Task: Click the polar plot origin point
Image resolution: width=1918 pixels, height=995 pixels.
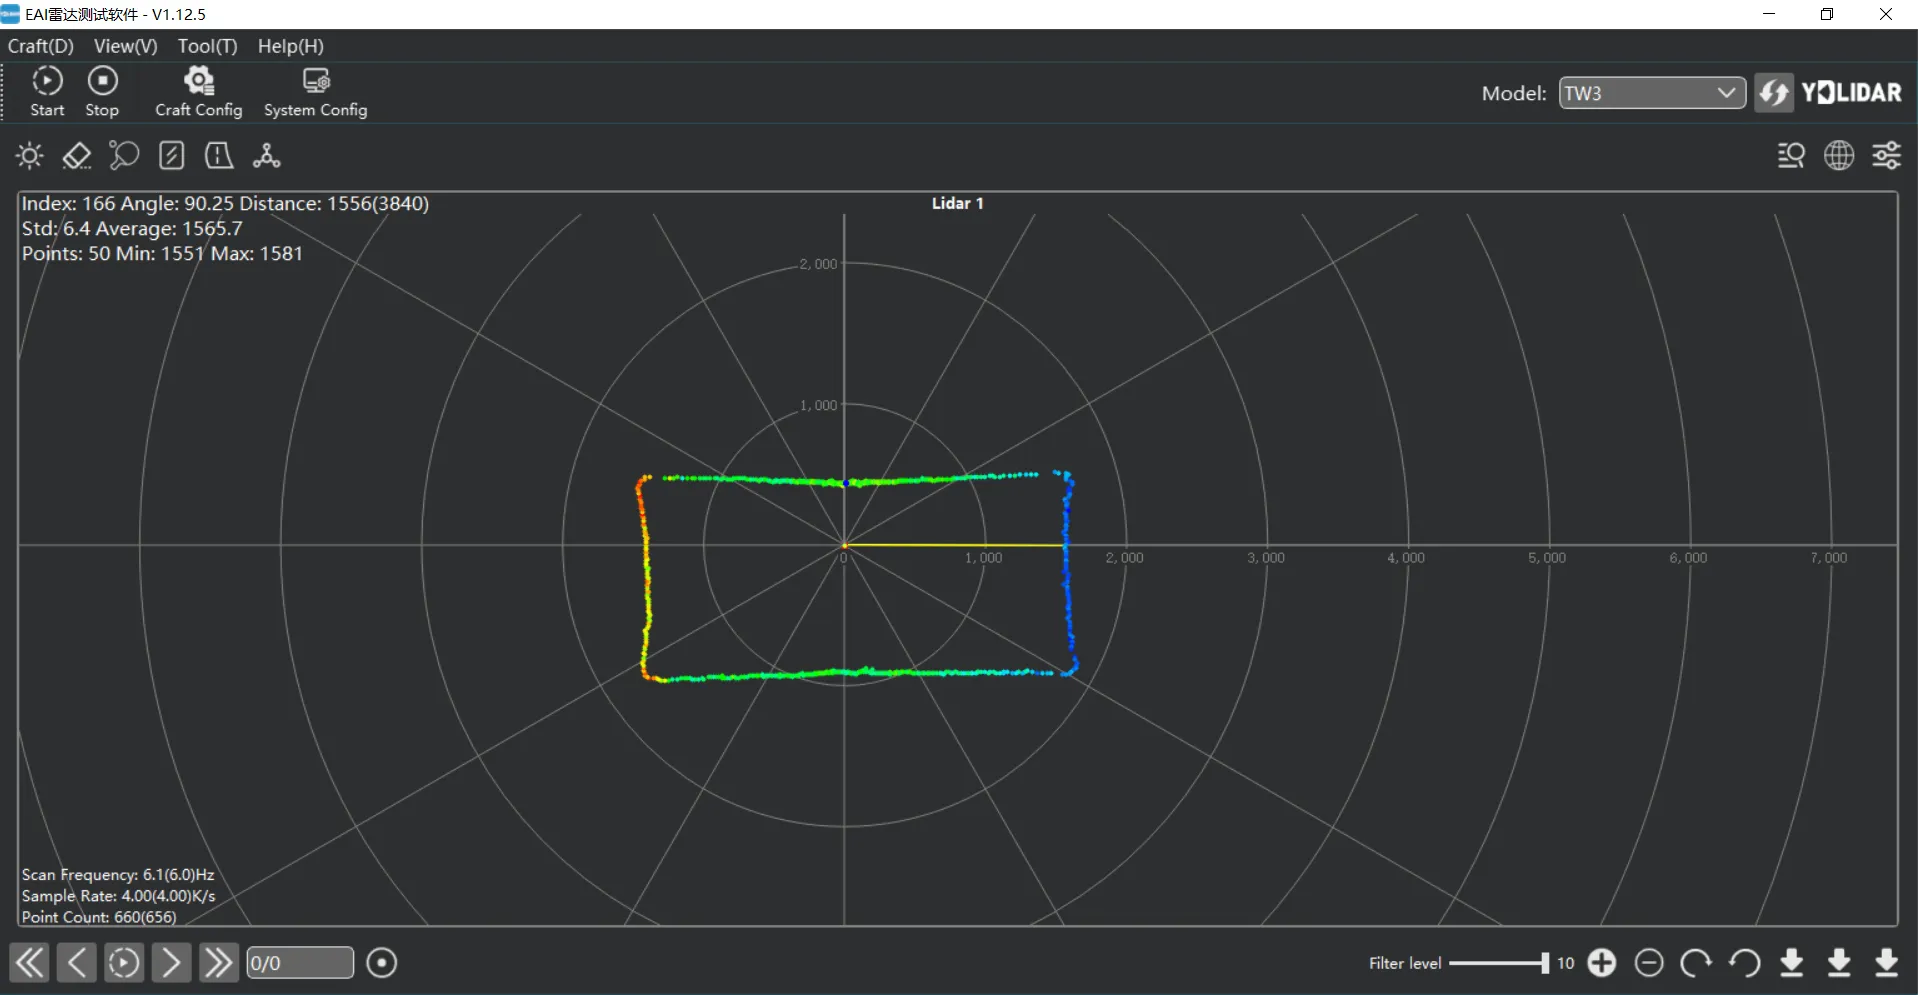Action: click(x=844, y=545)
